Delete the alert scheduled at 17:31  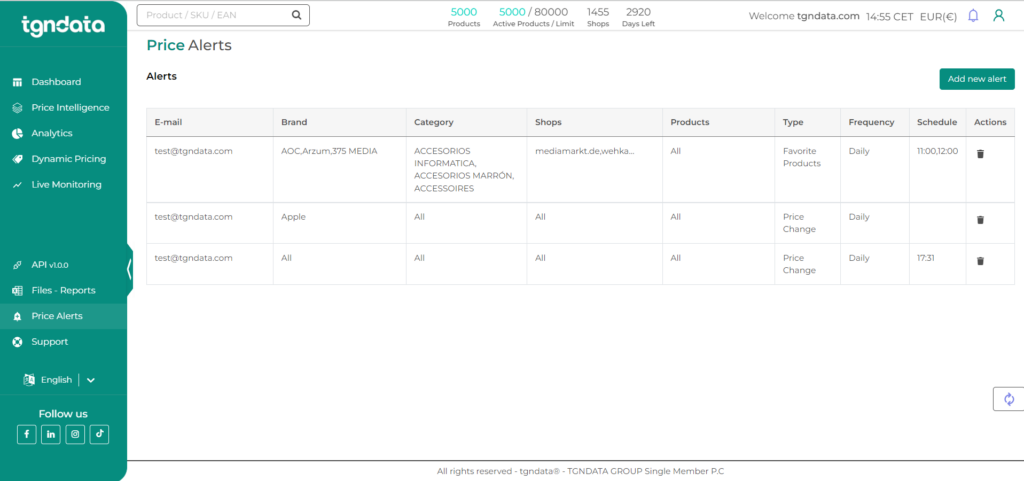pyautogui.click(x=980, y=261)
